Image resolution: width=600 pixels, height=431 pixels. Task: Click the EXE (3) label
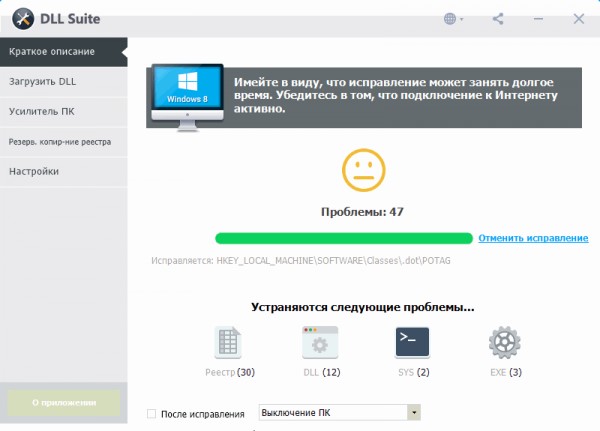pyautogui.click(x=506, y=372)
